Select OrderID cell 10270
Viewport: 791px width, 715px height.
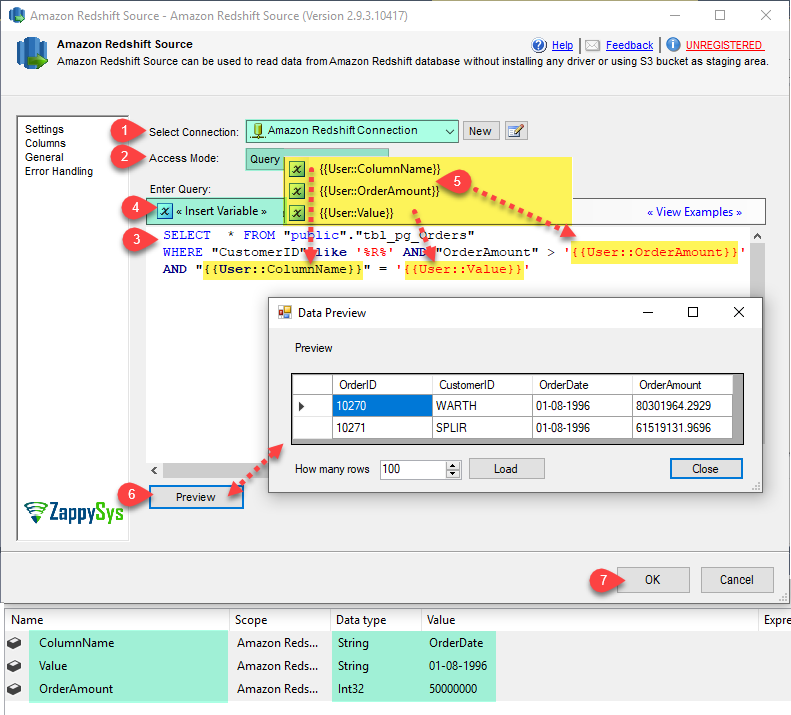point(382,406)
